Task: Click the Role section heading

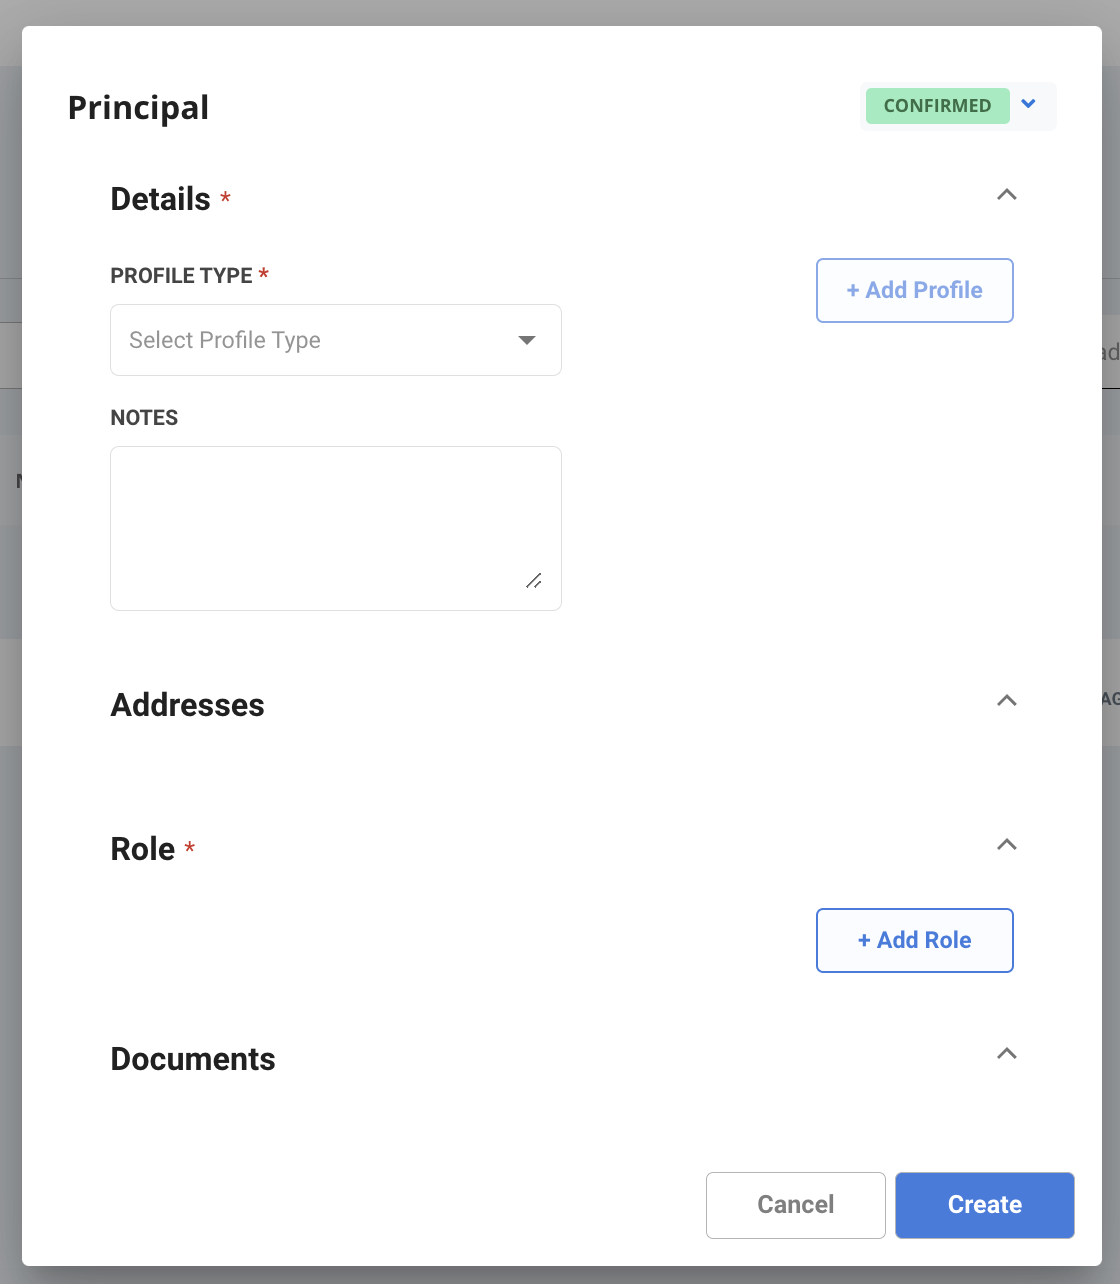Action: point(143,849)
